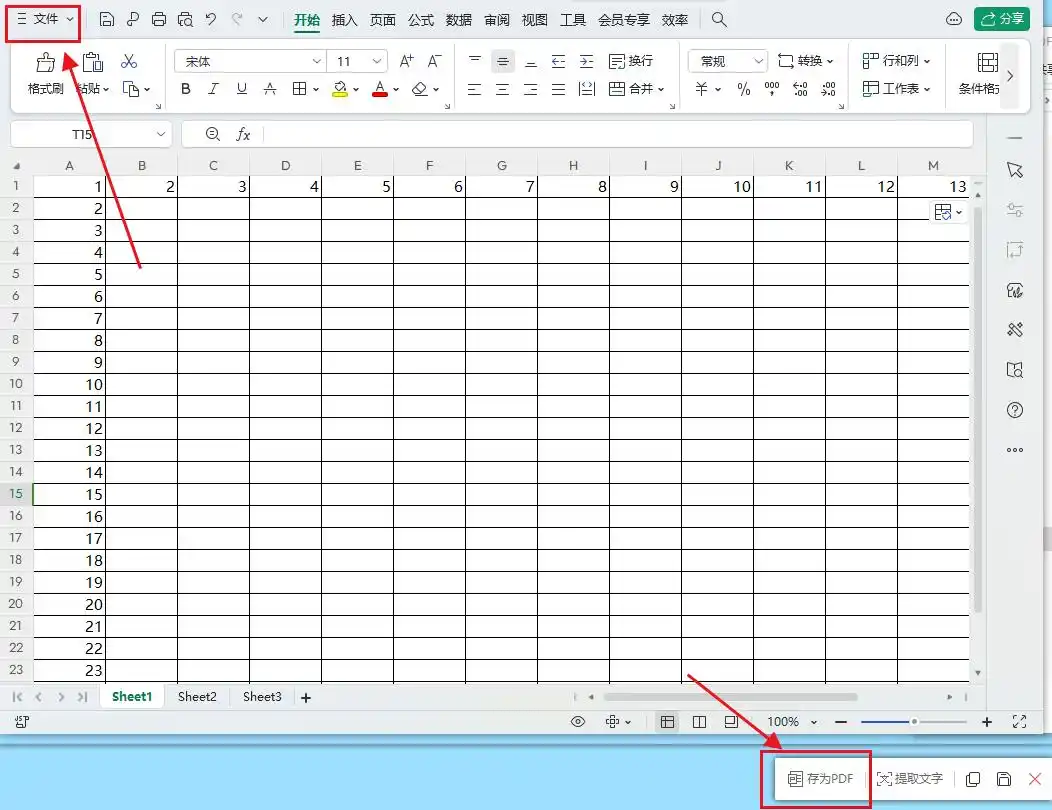Expand quick access toolbar customize arrow

pos(263,19)
